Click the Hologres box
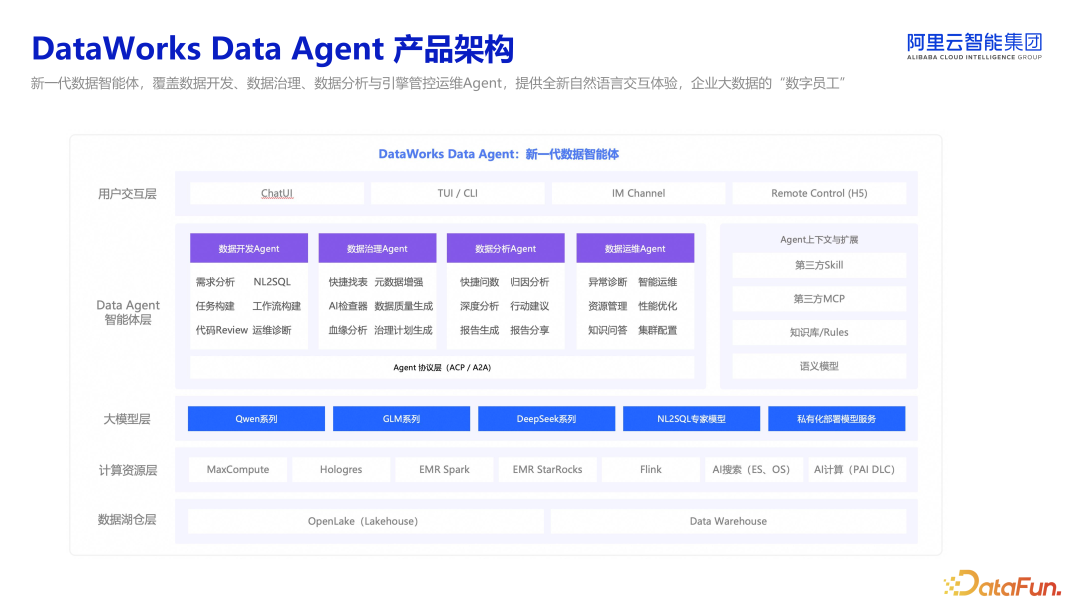1080x608 pixels. 341,470
